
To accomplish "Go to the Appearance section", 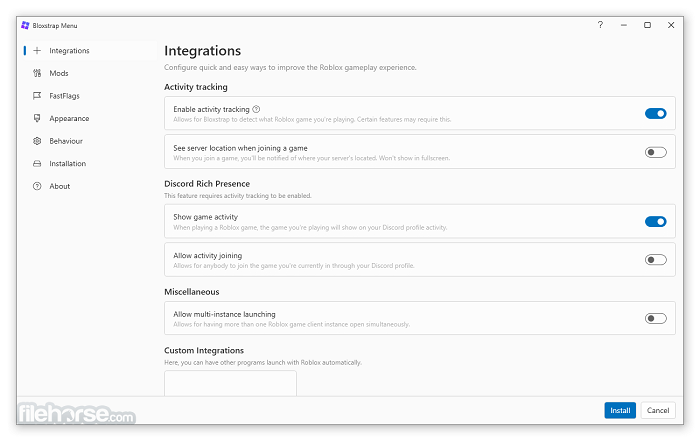I will [x=69, y=118].
